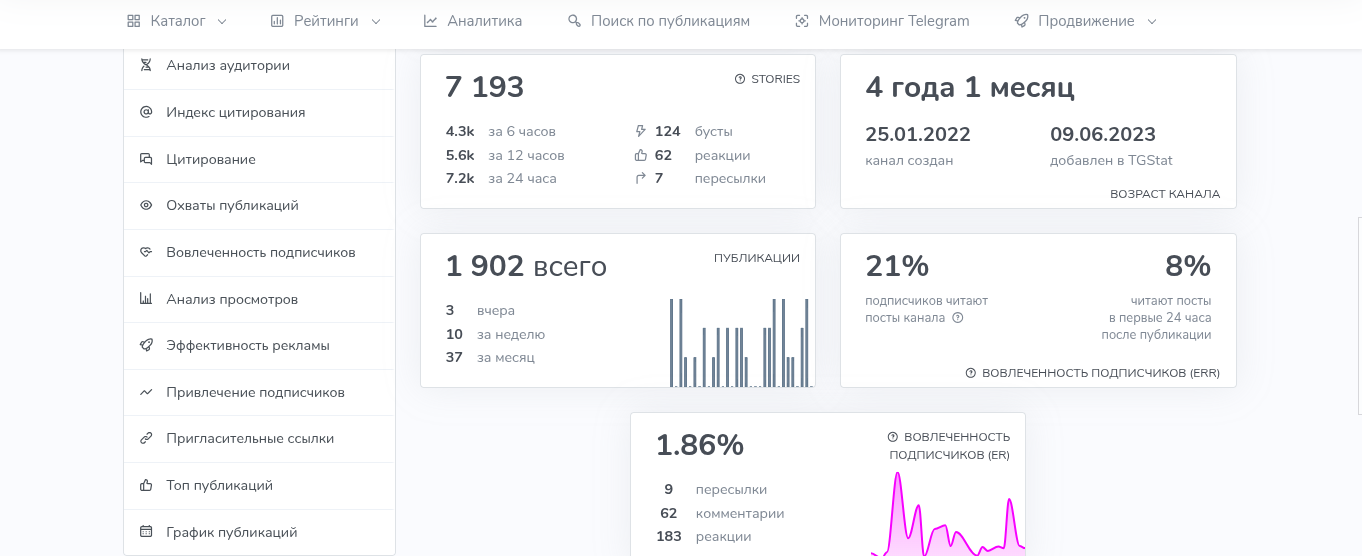Click the hourglass icon for Анализ аудитории
The image size is (1362, 556).
(146, 66)
